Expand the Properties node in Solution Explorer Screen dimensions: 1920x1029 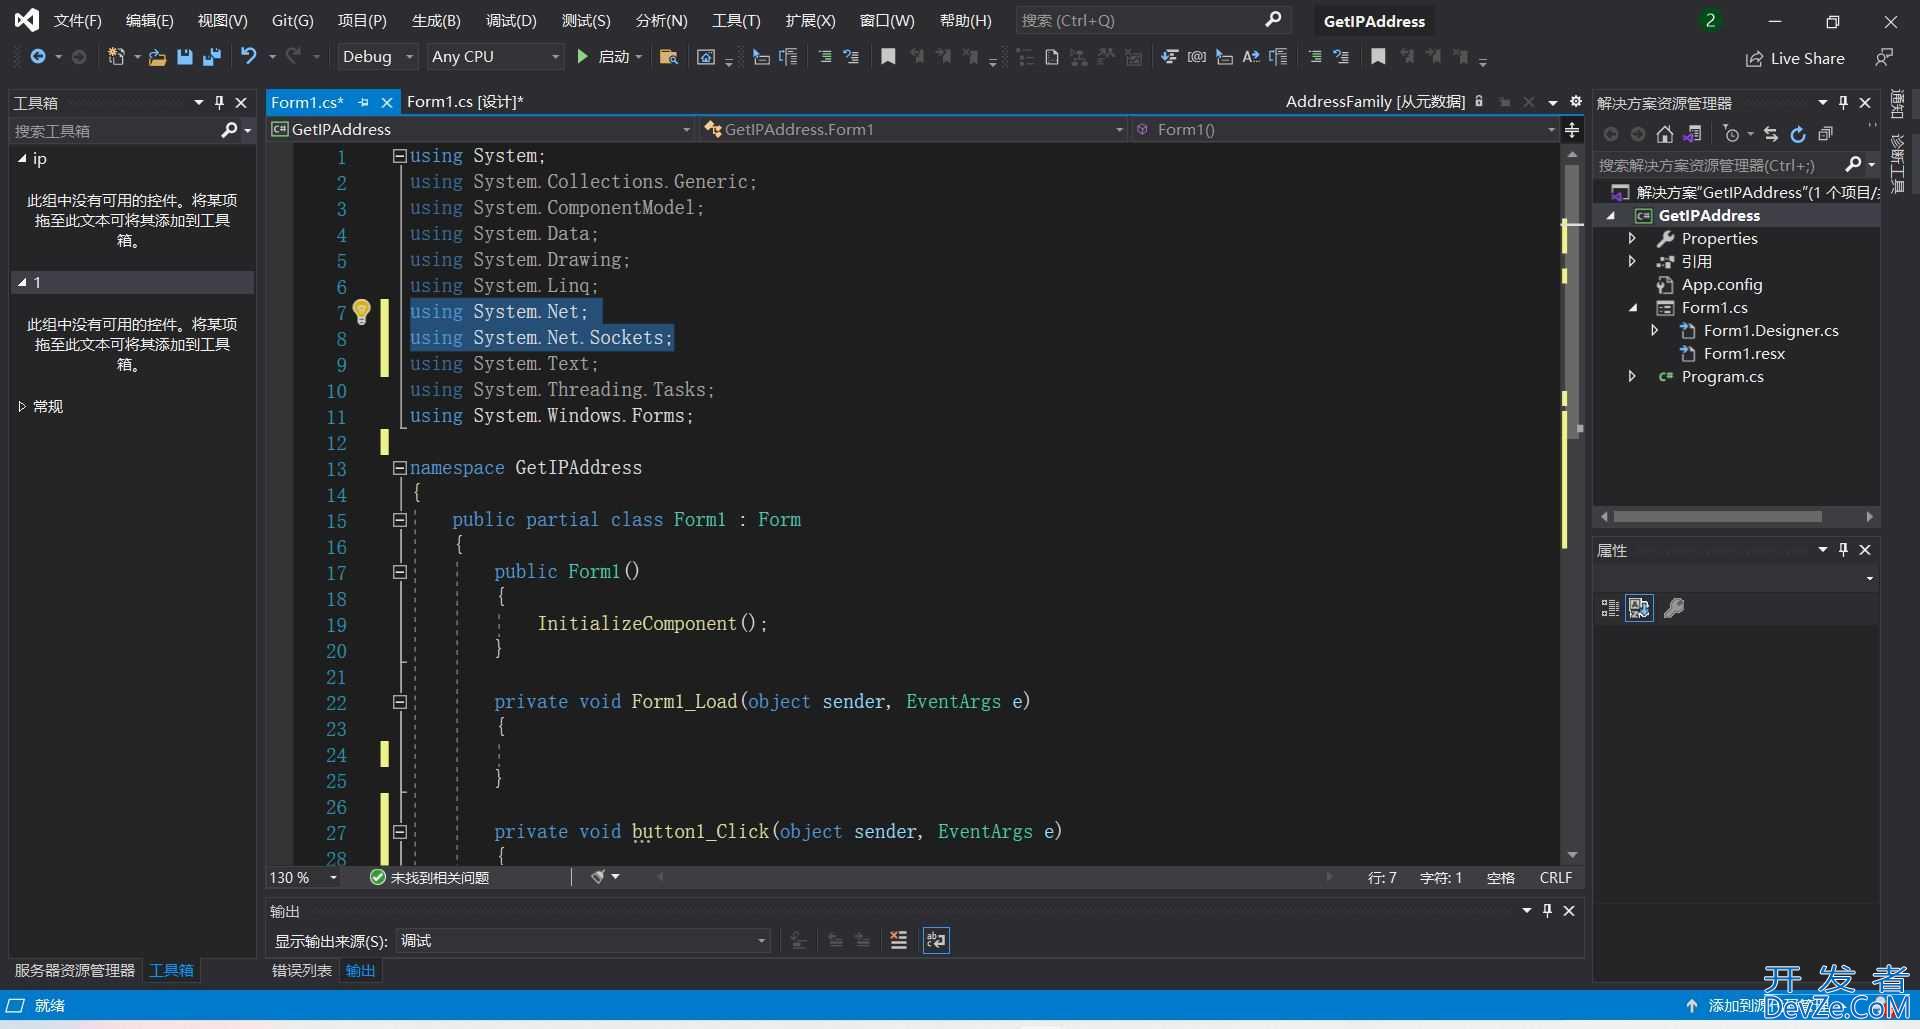[1632, 238]
